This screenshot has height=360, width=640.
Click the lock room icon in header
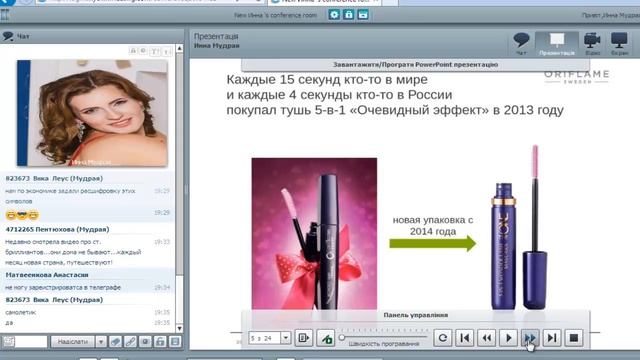tap(349, 15)
